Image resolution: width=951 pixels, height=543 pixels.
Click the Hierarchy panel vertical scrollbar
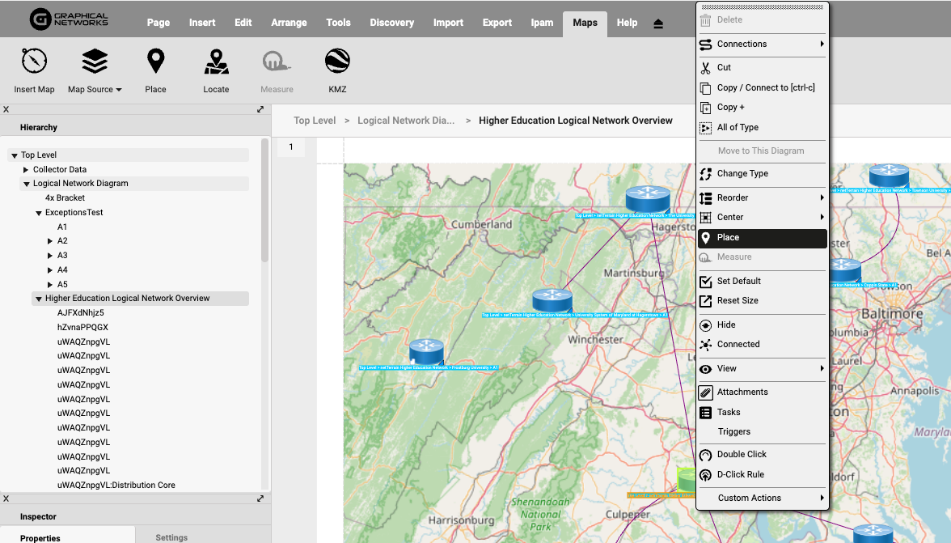pos(265,200)
